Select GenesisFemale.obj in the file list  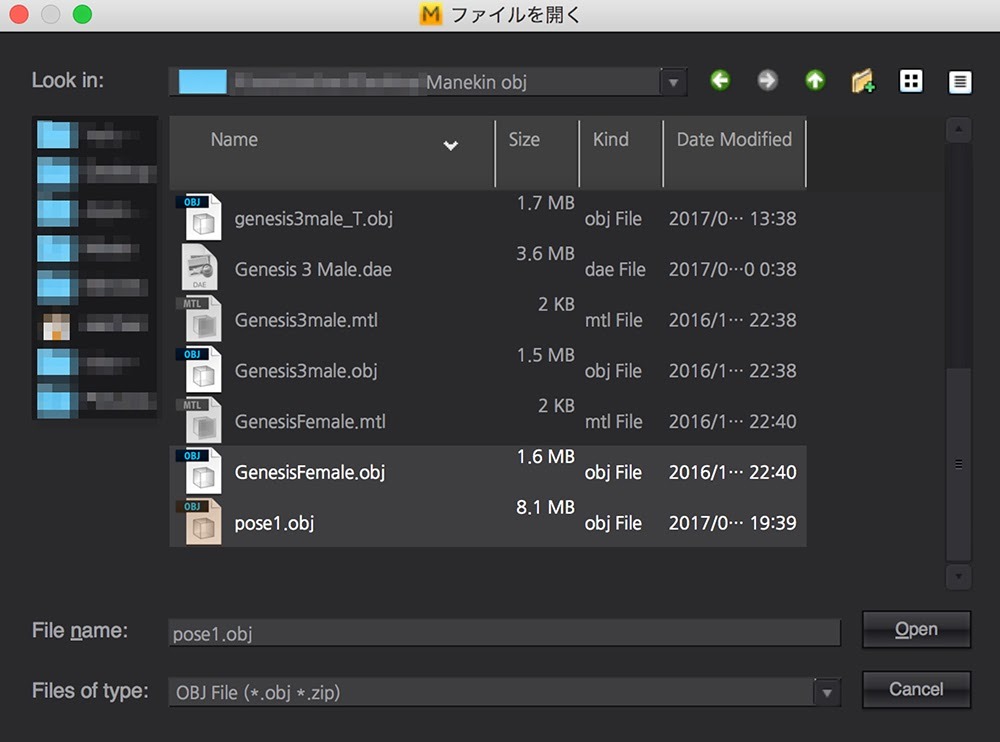click(310, 472)
